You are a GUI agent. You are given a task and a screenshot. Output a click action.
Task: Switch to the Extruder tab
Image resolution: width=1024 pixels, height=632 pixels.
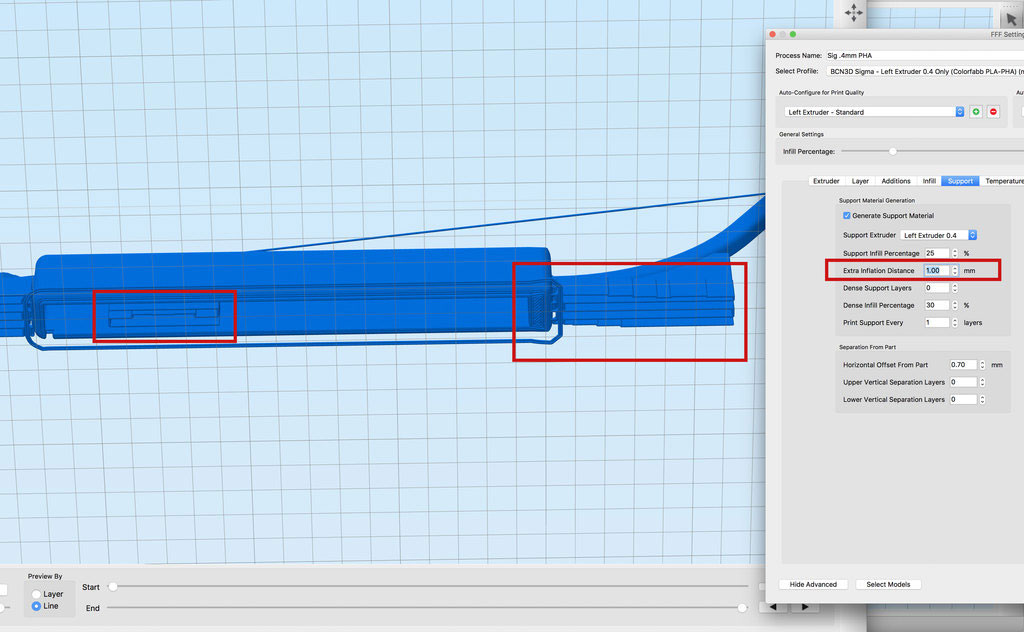pos(826,181)
